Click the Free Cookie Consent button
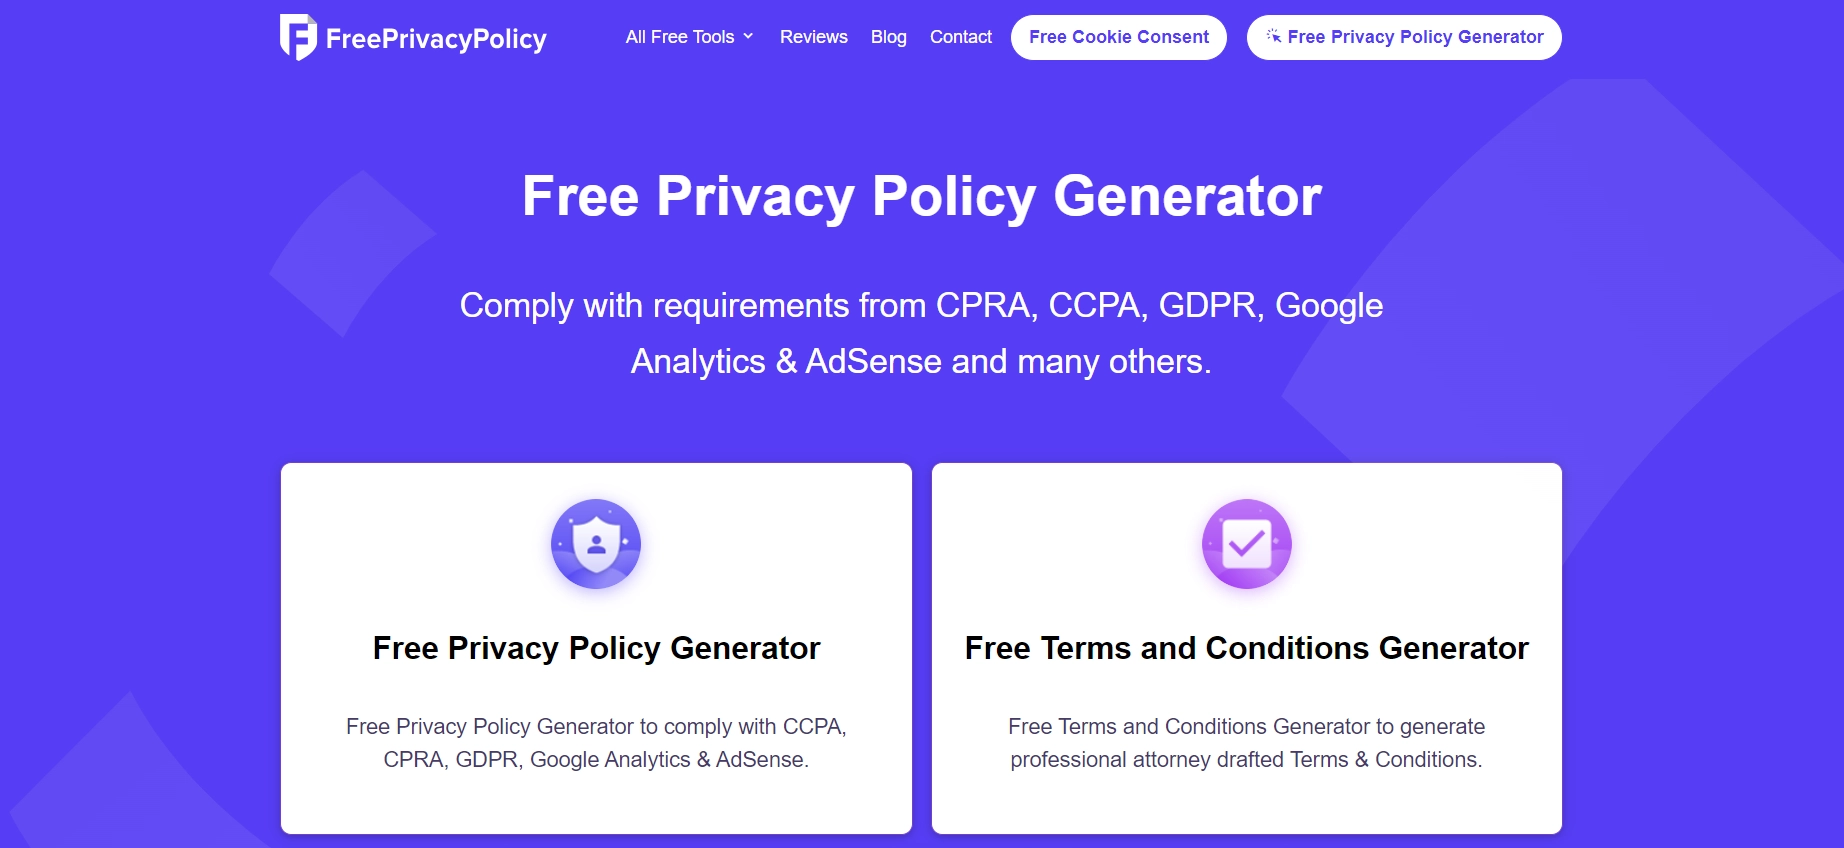 [x=1118, y=37]
